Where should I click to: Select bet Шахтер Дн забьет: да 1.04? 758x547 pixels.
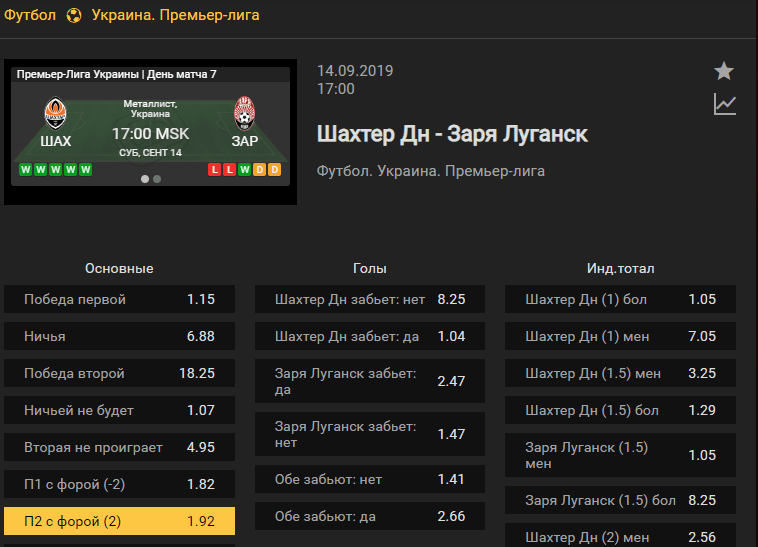pyautogui.click(x=370, y=336)
